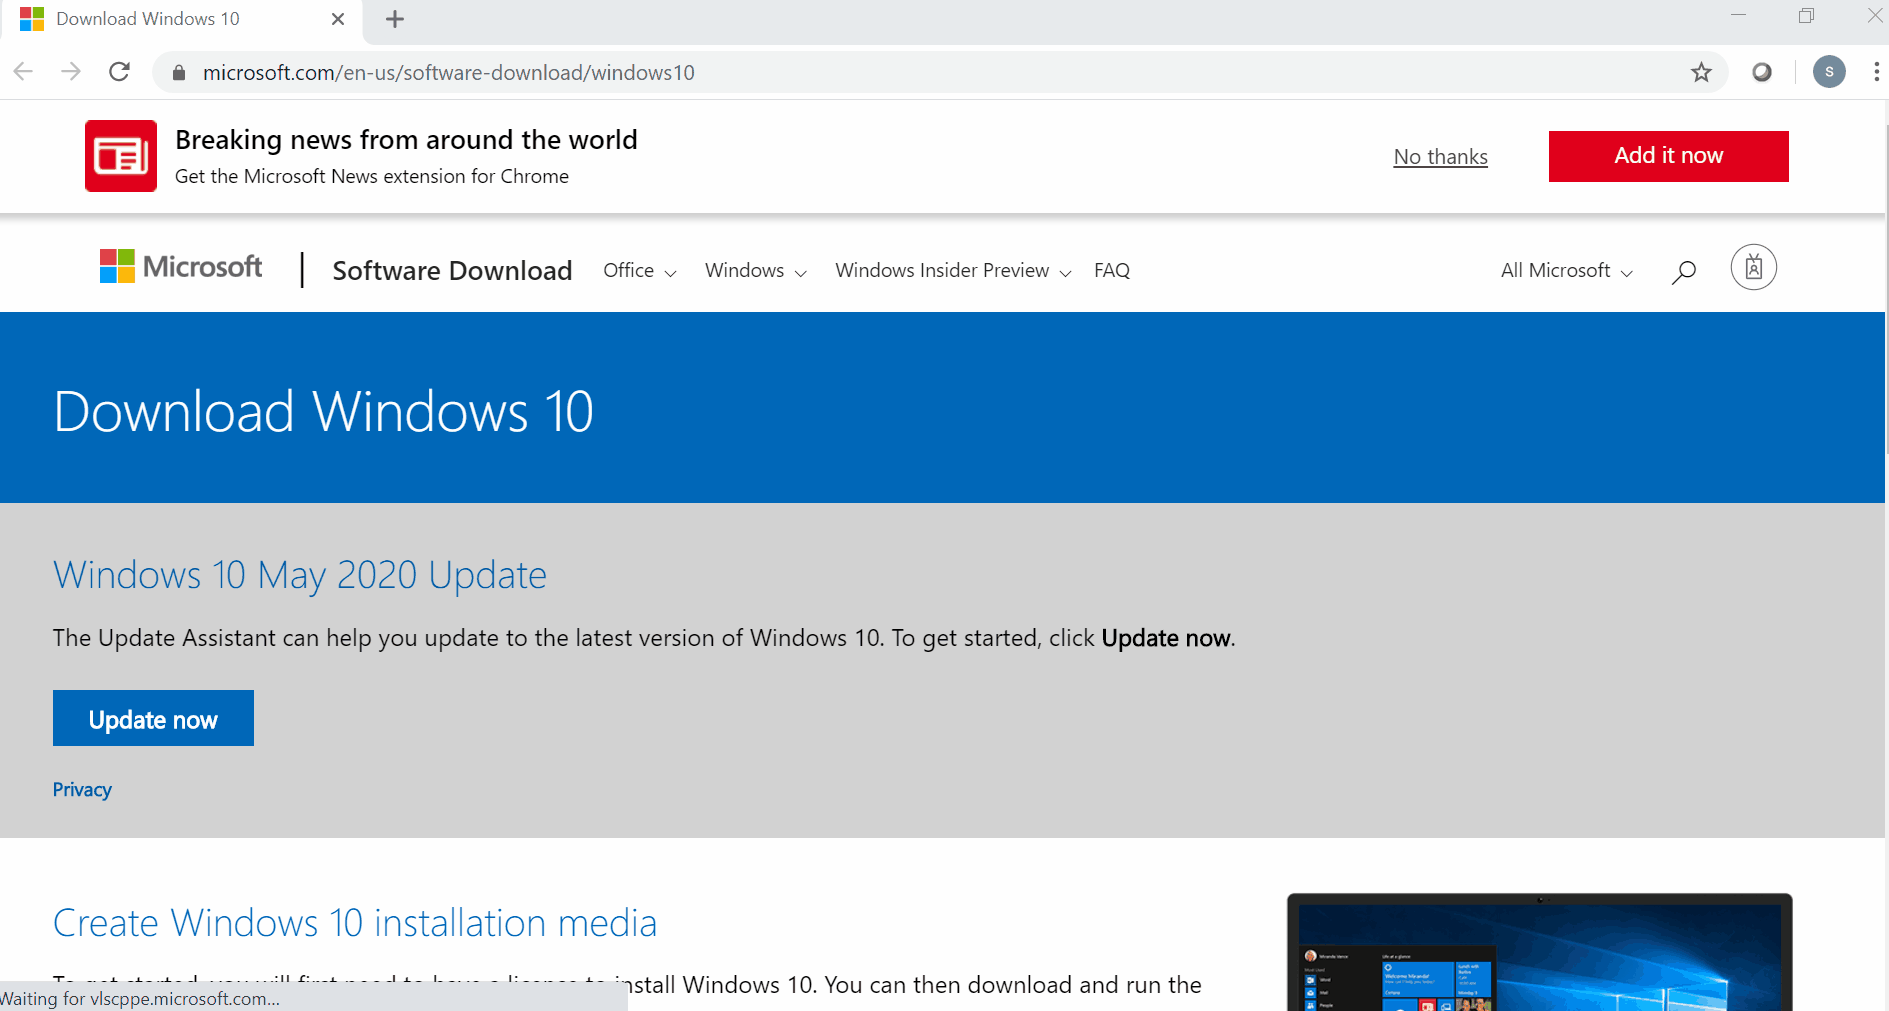This screenshot has width=1889, height=1011.
Task: Click the Microsoft logo
Action: click(181, 267)
